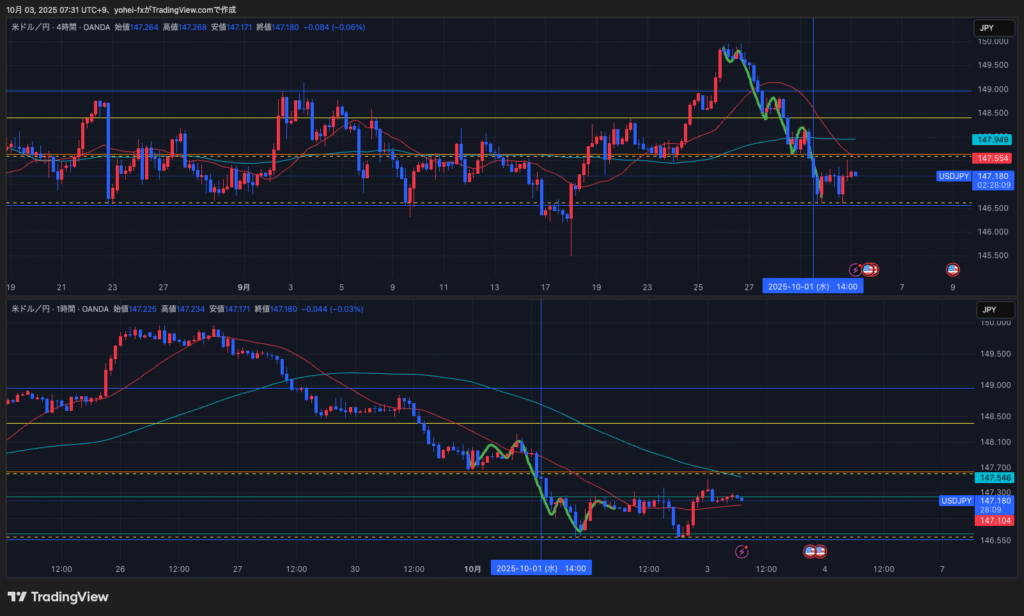
Task: Click the 10月 label on the bottom chart time axis
Action: (x=475, y=568)
